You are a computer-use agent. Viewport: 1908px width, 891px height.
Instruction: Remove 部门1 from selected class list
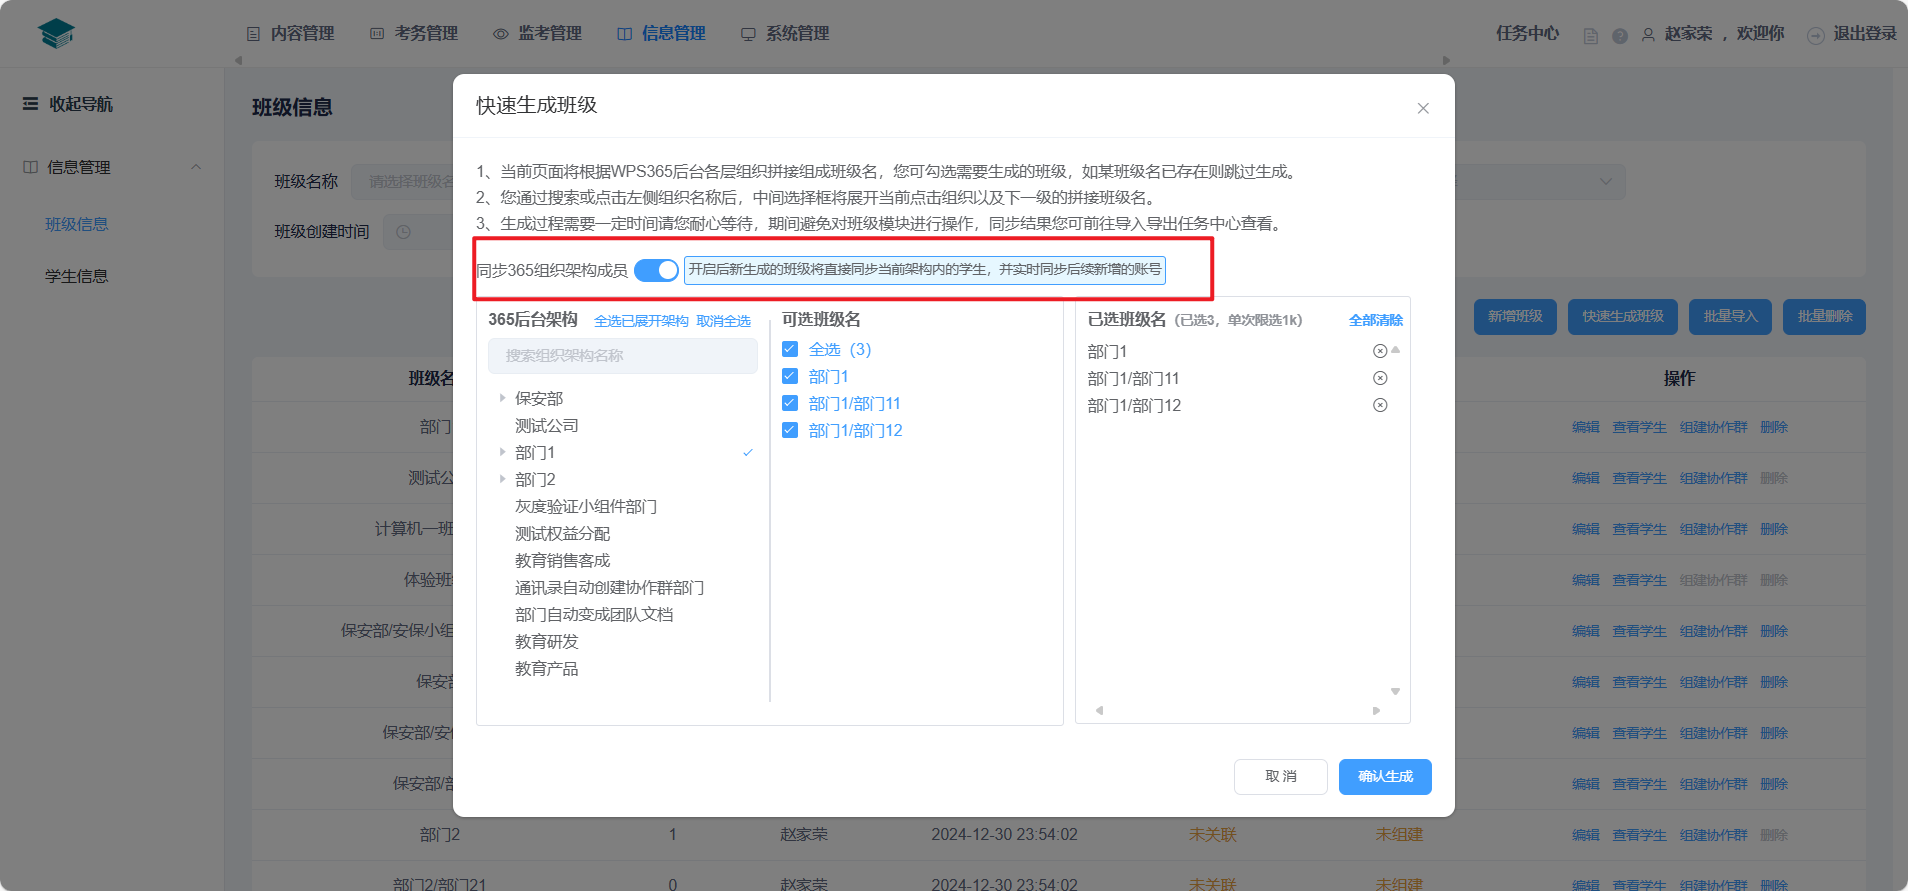tap(1380, 351)
